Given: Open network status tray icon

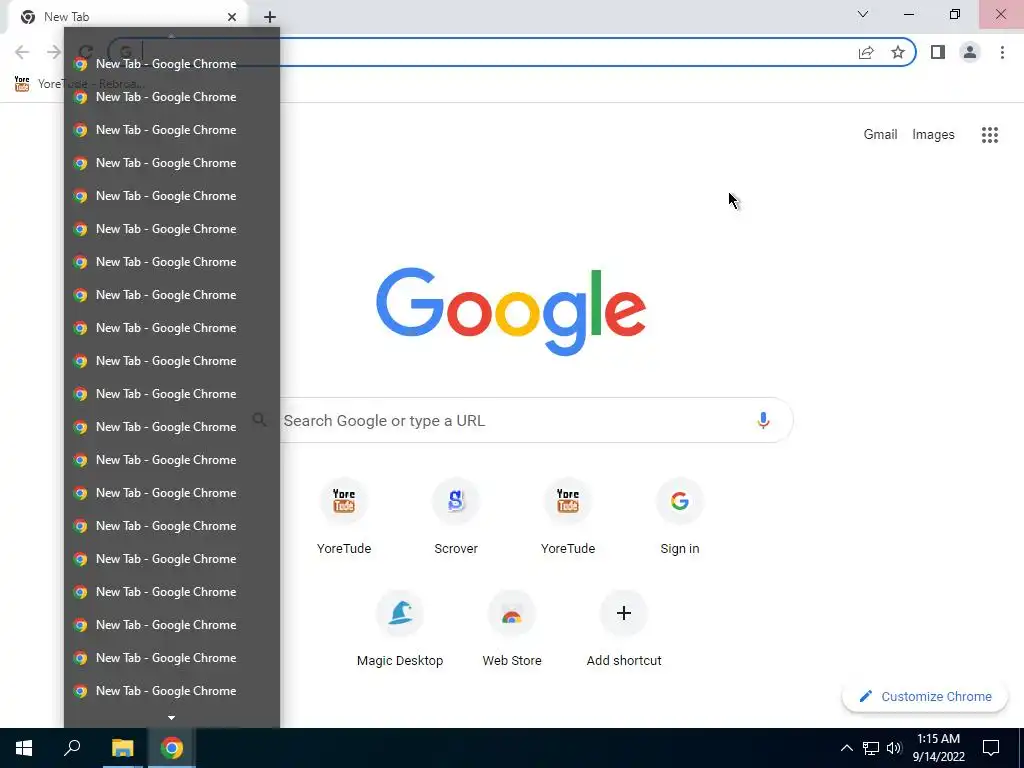Looking at the screenshot, I should coord(871,748).
